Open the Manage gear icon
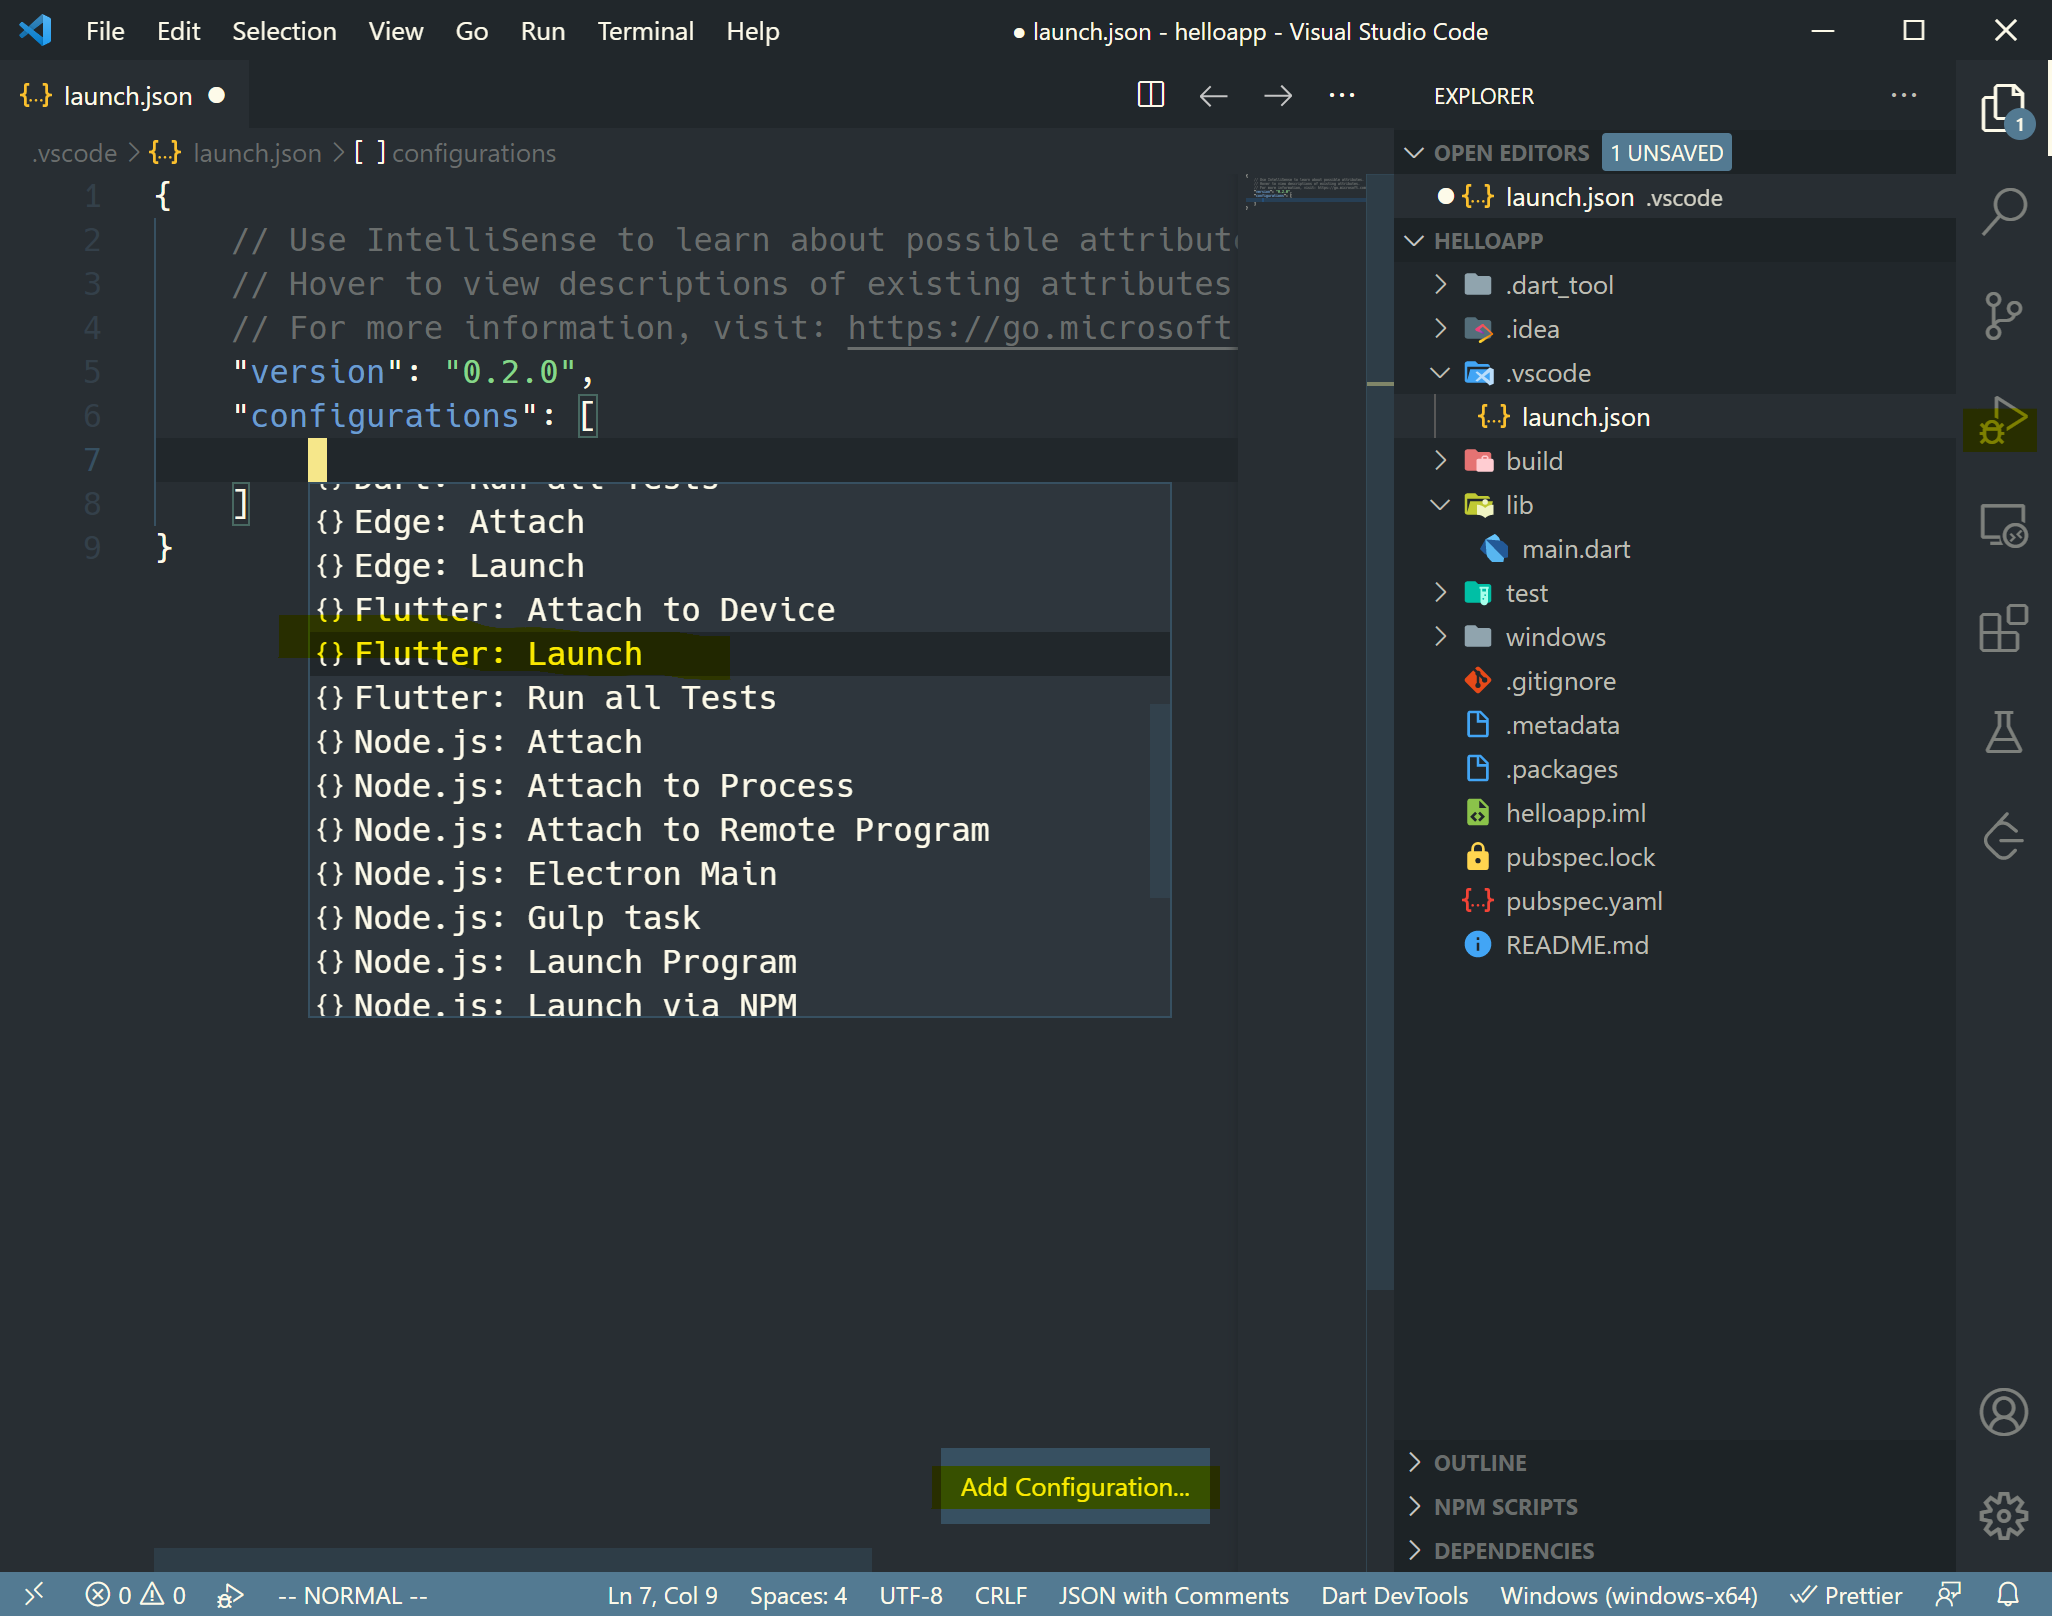The height and width of the screenshot is (1616, 2052). coord(2003,1516)
